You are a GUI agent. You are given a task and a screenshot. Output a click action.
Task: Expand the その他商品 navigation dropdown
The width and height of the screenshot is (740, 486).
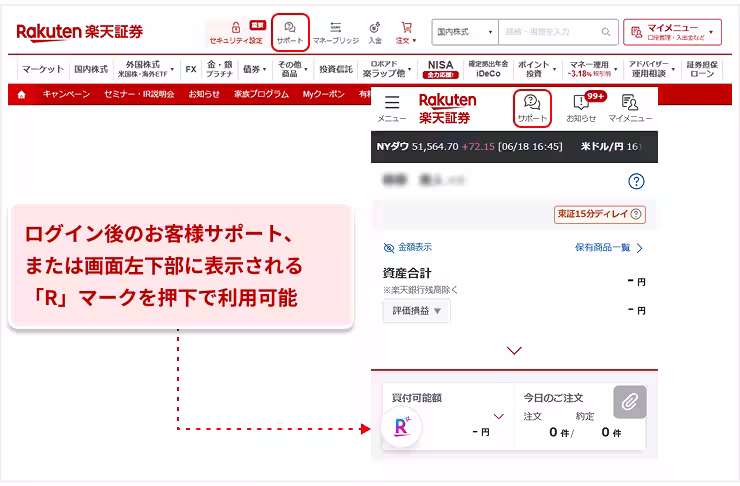point(292,69)
